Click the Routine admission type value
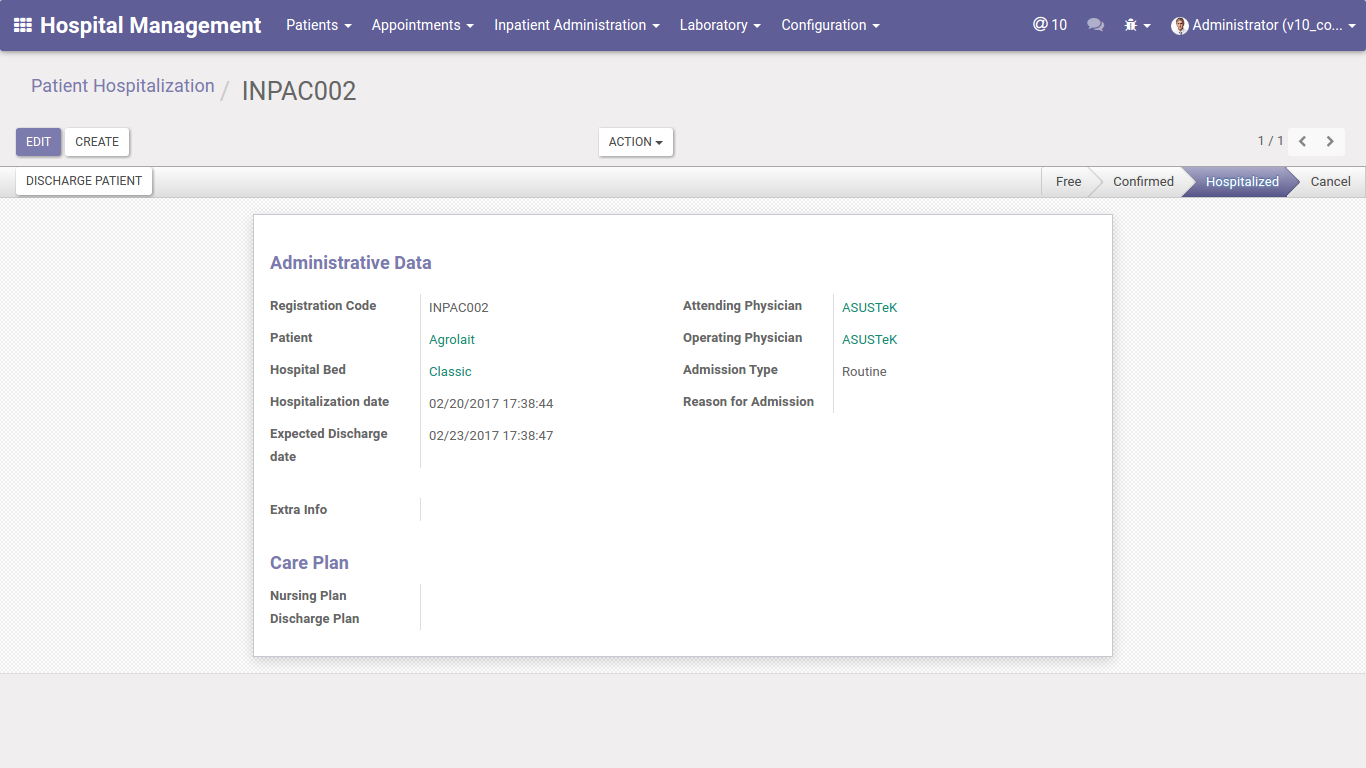 point(864,372)
